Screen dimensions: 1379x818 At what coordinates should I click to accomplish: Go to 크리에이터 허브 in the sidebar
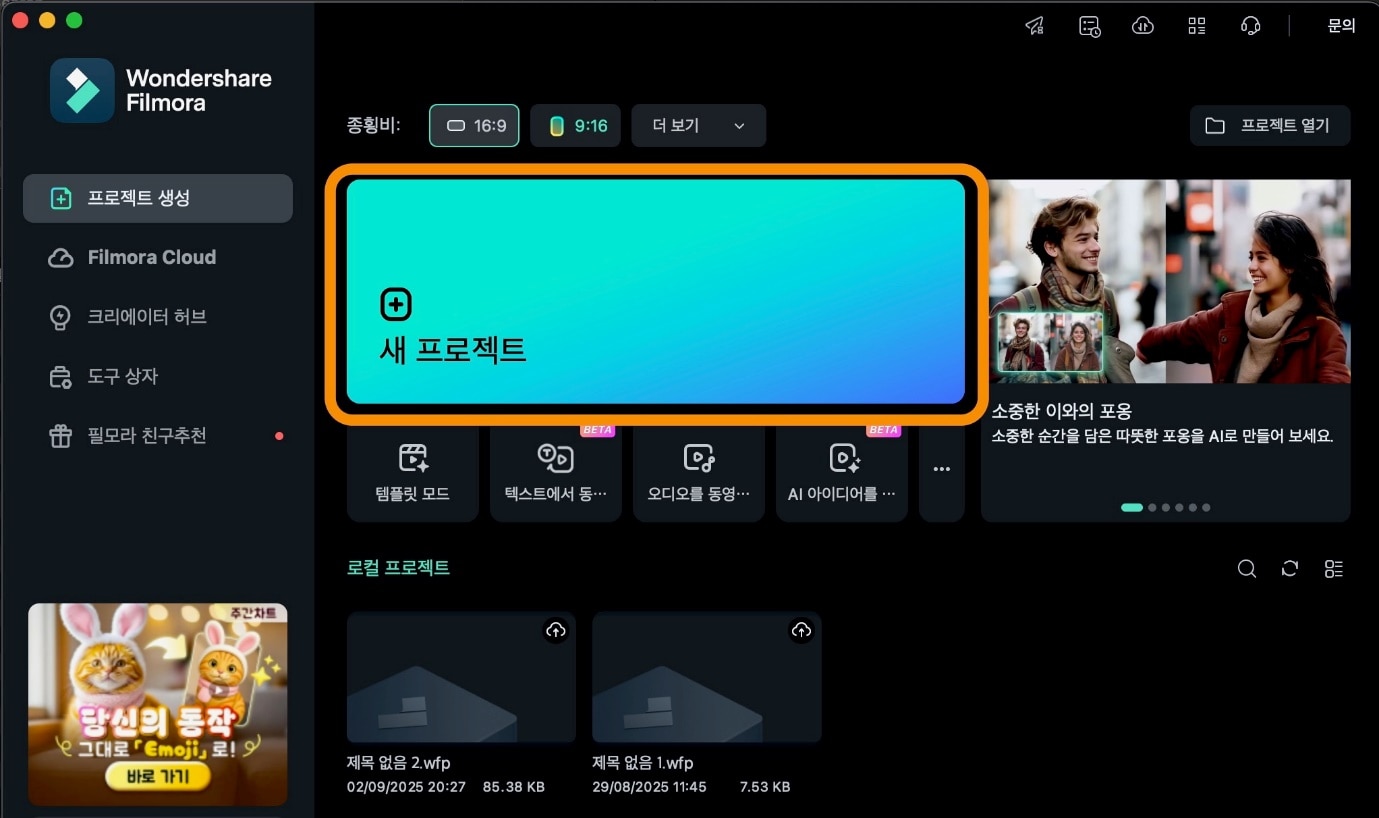(x=146, y=317)
